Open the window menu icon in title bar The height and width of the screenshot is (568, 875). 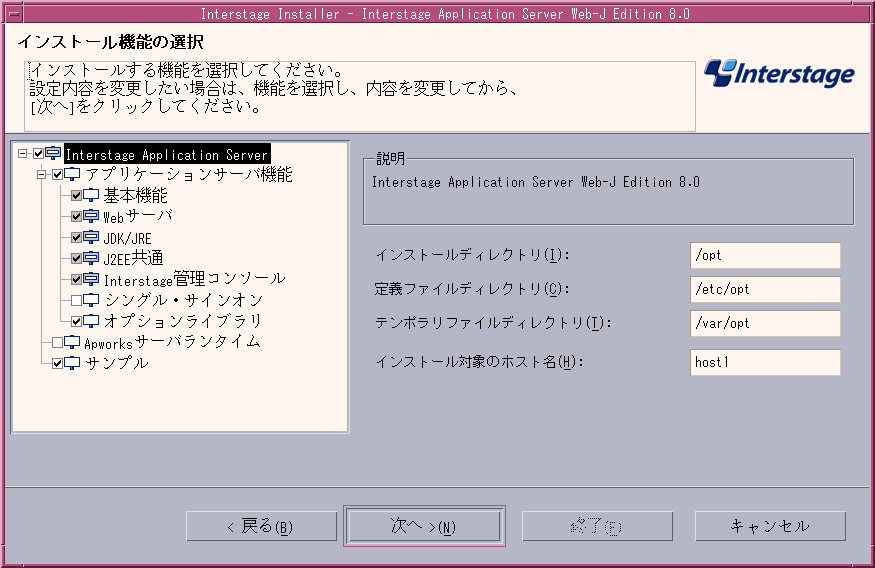coord(14,14)
